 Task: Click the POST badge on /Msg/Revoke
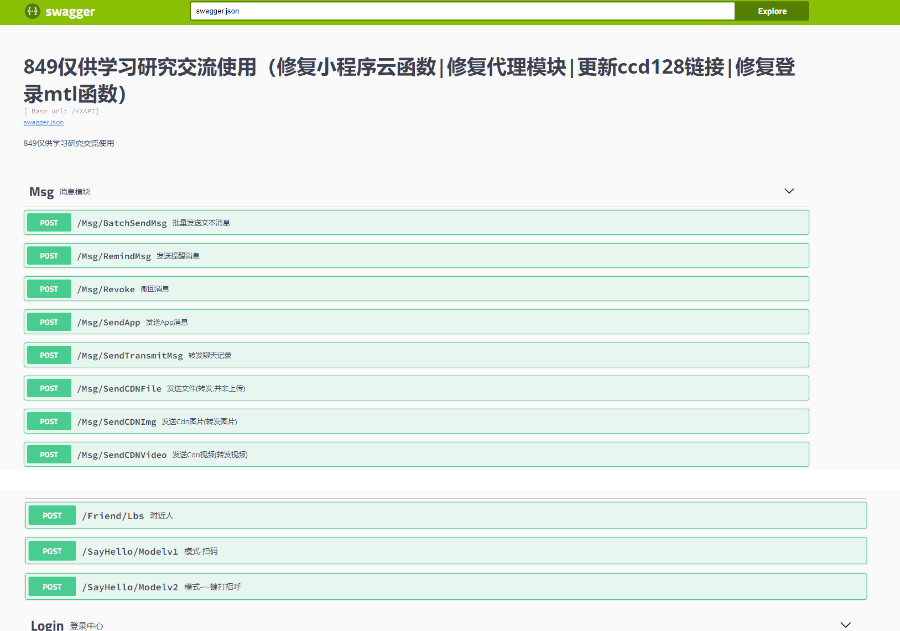[x=48, y=288]
